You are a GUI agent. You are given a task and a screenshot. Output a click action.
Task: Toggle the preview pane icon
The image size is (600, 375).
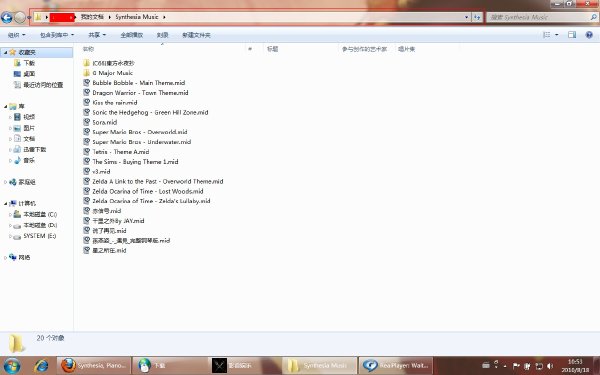572,35
